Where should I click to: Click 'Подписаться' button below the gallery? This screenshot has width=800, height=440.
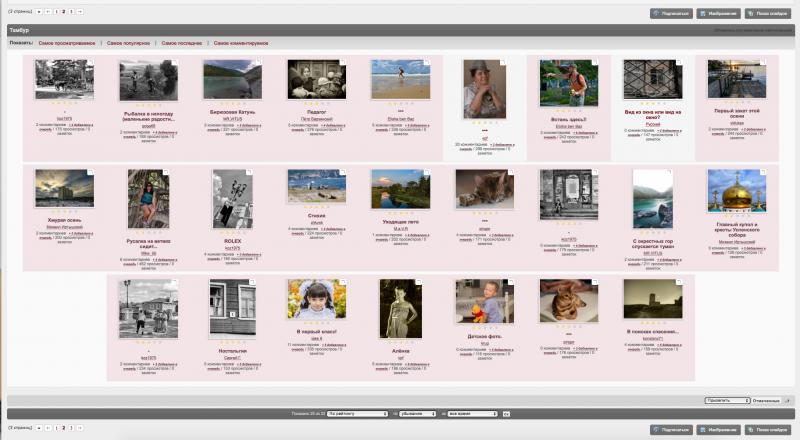tap(671, 430)
